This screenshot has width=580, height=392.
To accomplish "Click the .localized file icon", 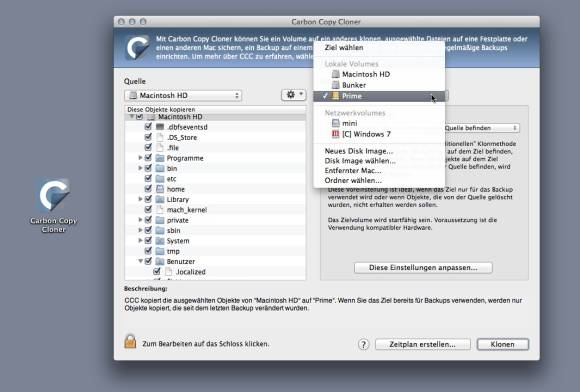I will 169,272.
